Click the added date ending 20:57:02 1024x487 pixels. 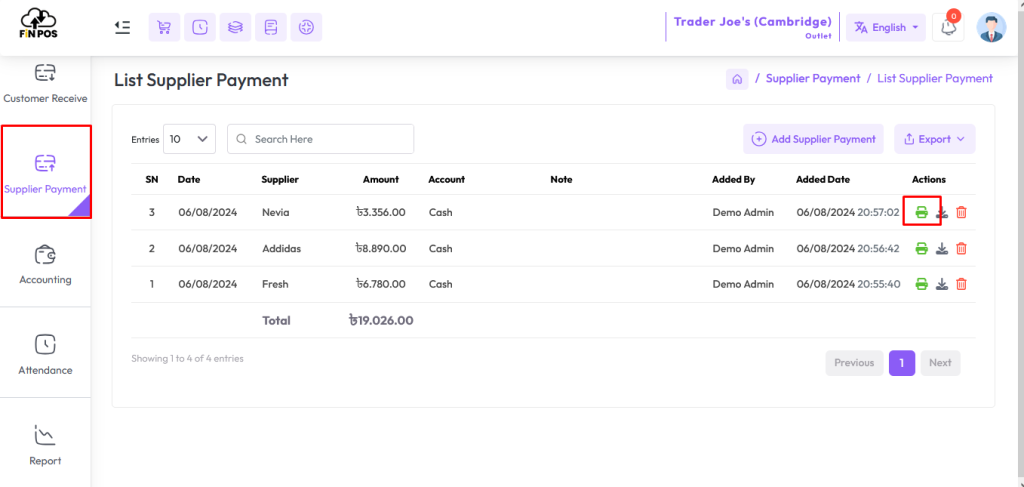pos(848,212)
